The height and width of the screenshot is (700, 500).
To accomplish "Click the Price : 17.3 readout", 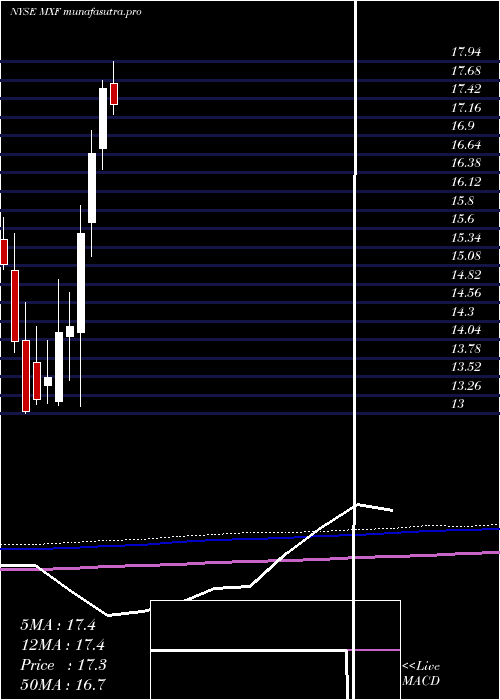I will 63,665.
